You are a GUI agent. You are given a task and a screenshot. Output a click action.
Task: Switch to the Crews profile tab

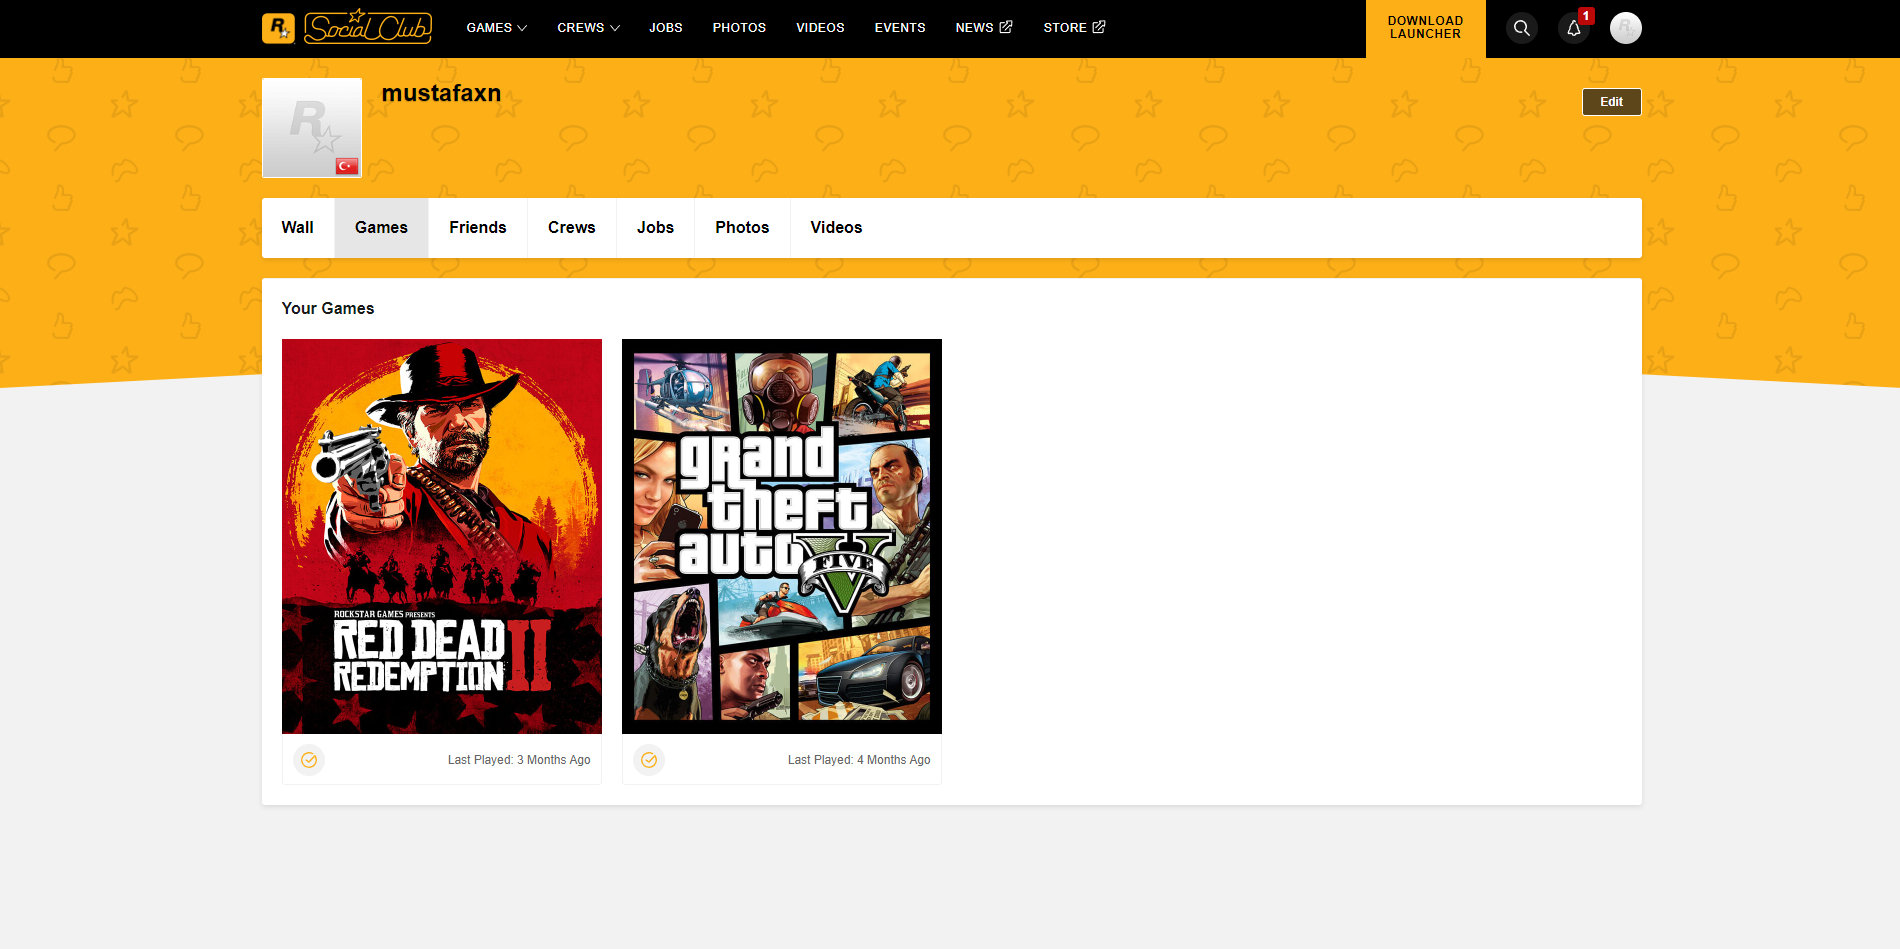(x=572, y=228)
